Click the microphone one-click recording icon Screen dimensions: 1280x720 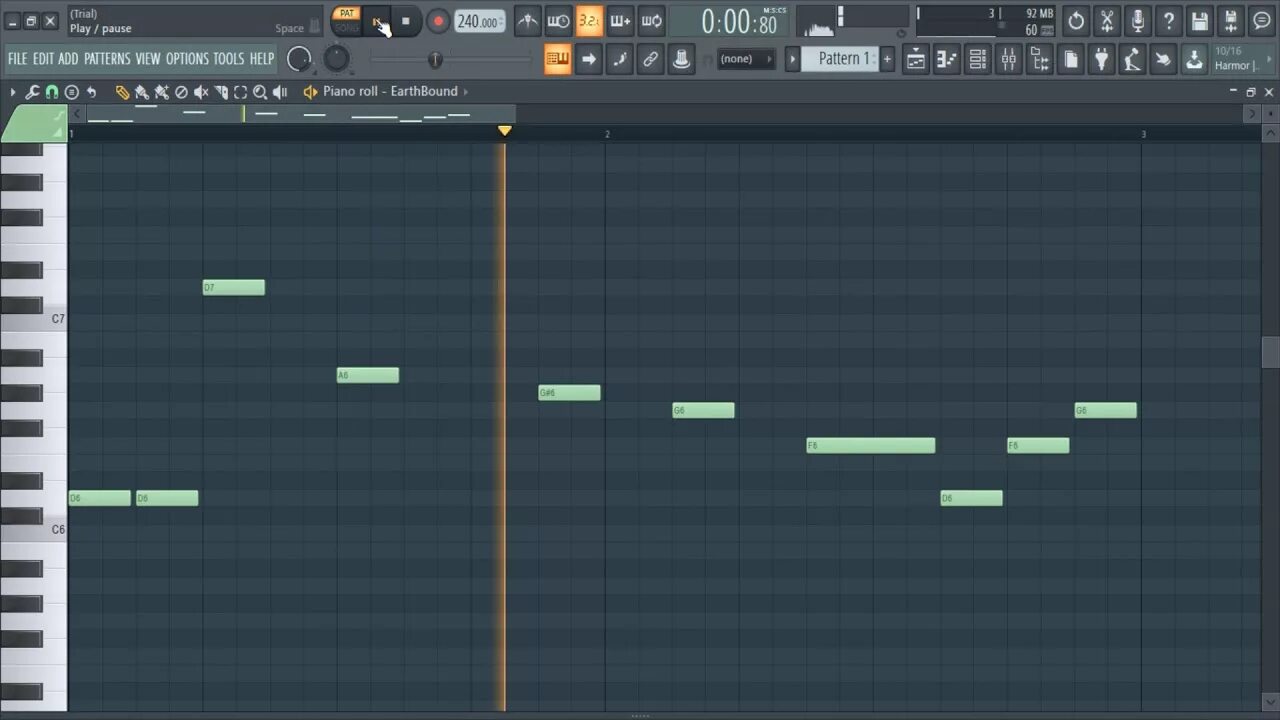click(1138, 20)
